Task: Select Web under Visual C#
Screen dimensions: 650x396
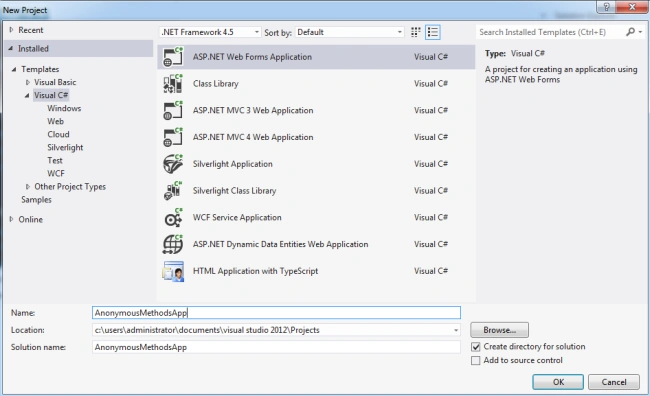Action: coord(56,121)
